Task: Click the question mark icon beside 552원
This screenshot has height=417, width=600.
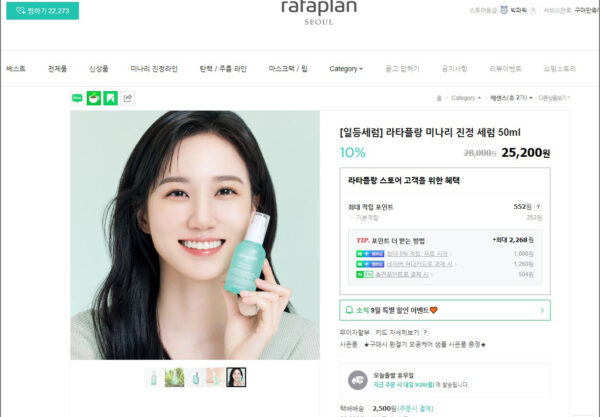Action: point(538,207)
